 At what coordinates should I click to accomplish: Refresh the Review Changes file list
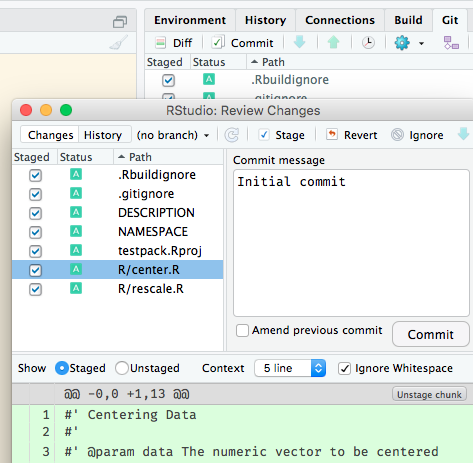pyautogui.click(x=231, y=135)
